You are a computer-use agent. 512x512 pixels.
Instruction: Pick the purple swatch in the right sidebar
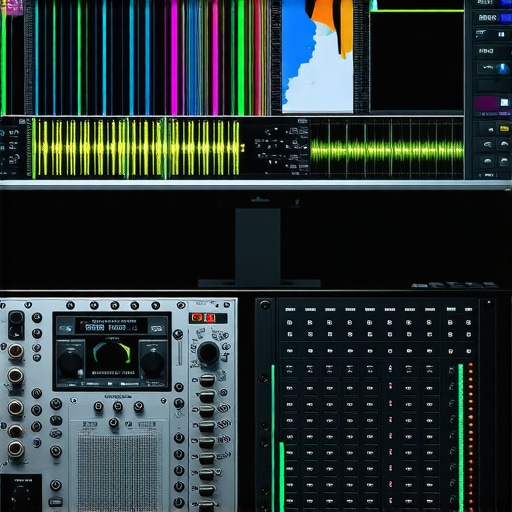[x=485, y=103]
